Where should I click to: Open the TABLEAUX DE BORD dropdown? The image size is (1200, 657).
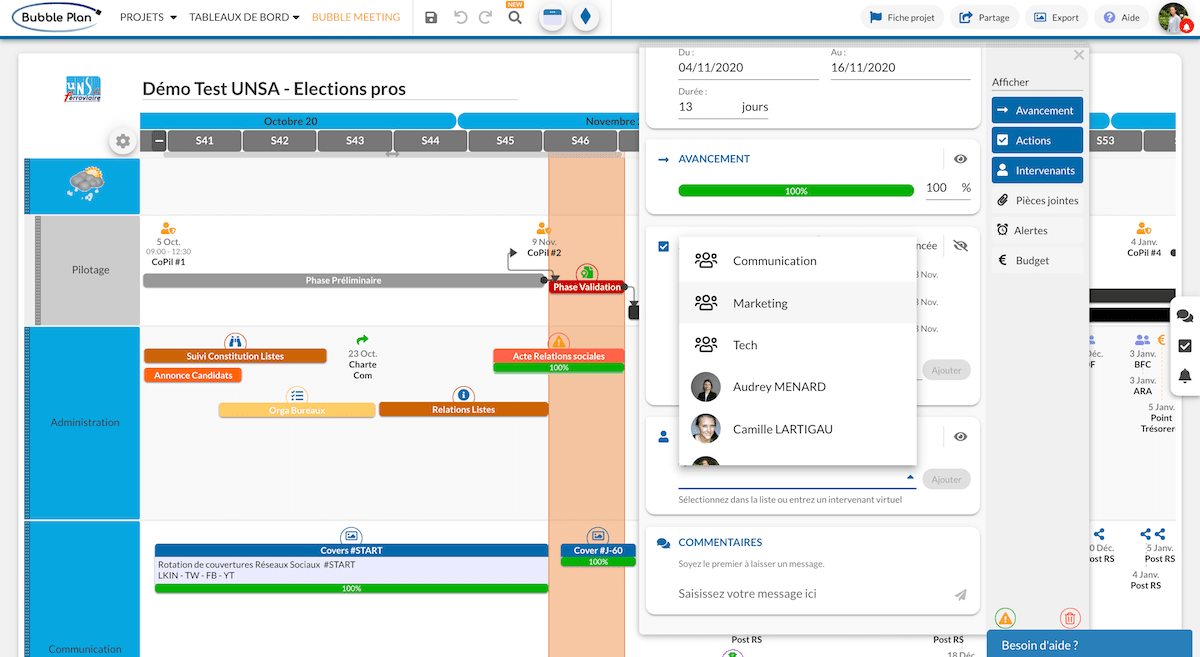tap(240, 17)
